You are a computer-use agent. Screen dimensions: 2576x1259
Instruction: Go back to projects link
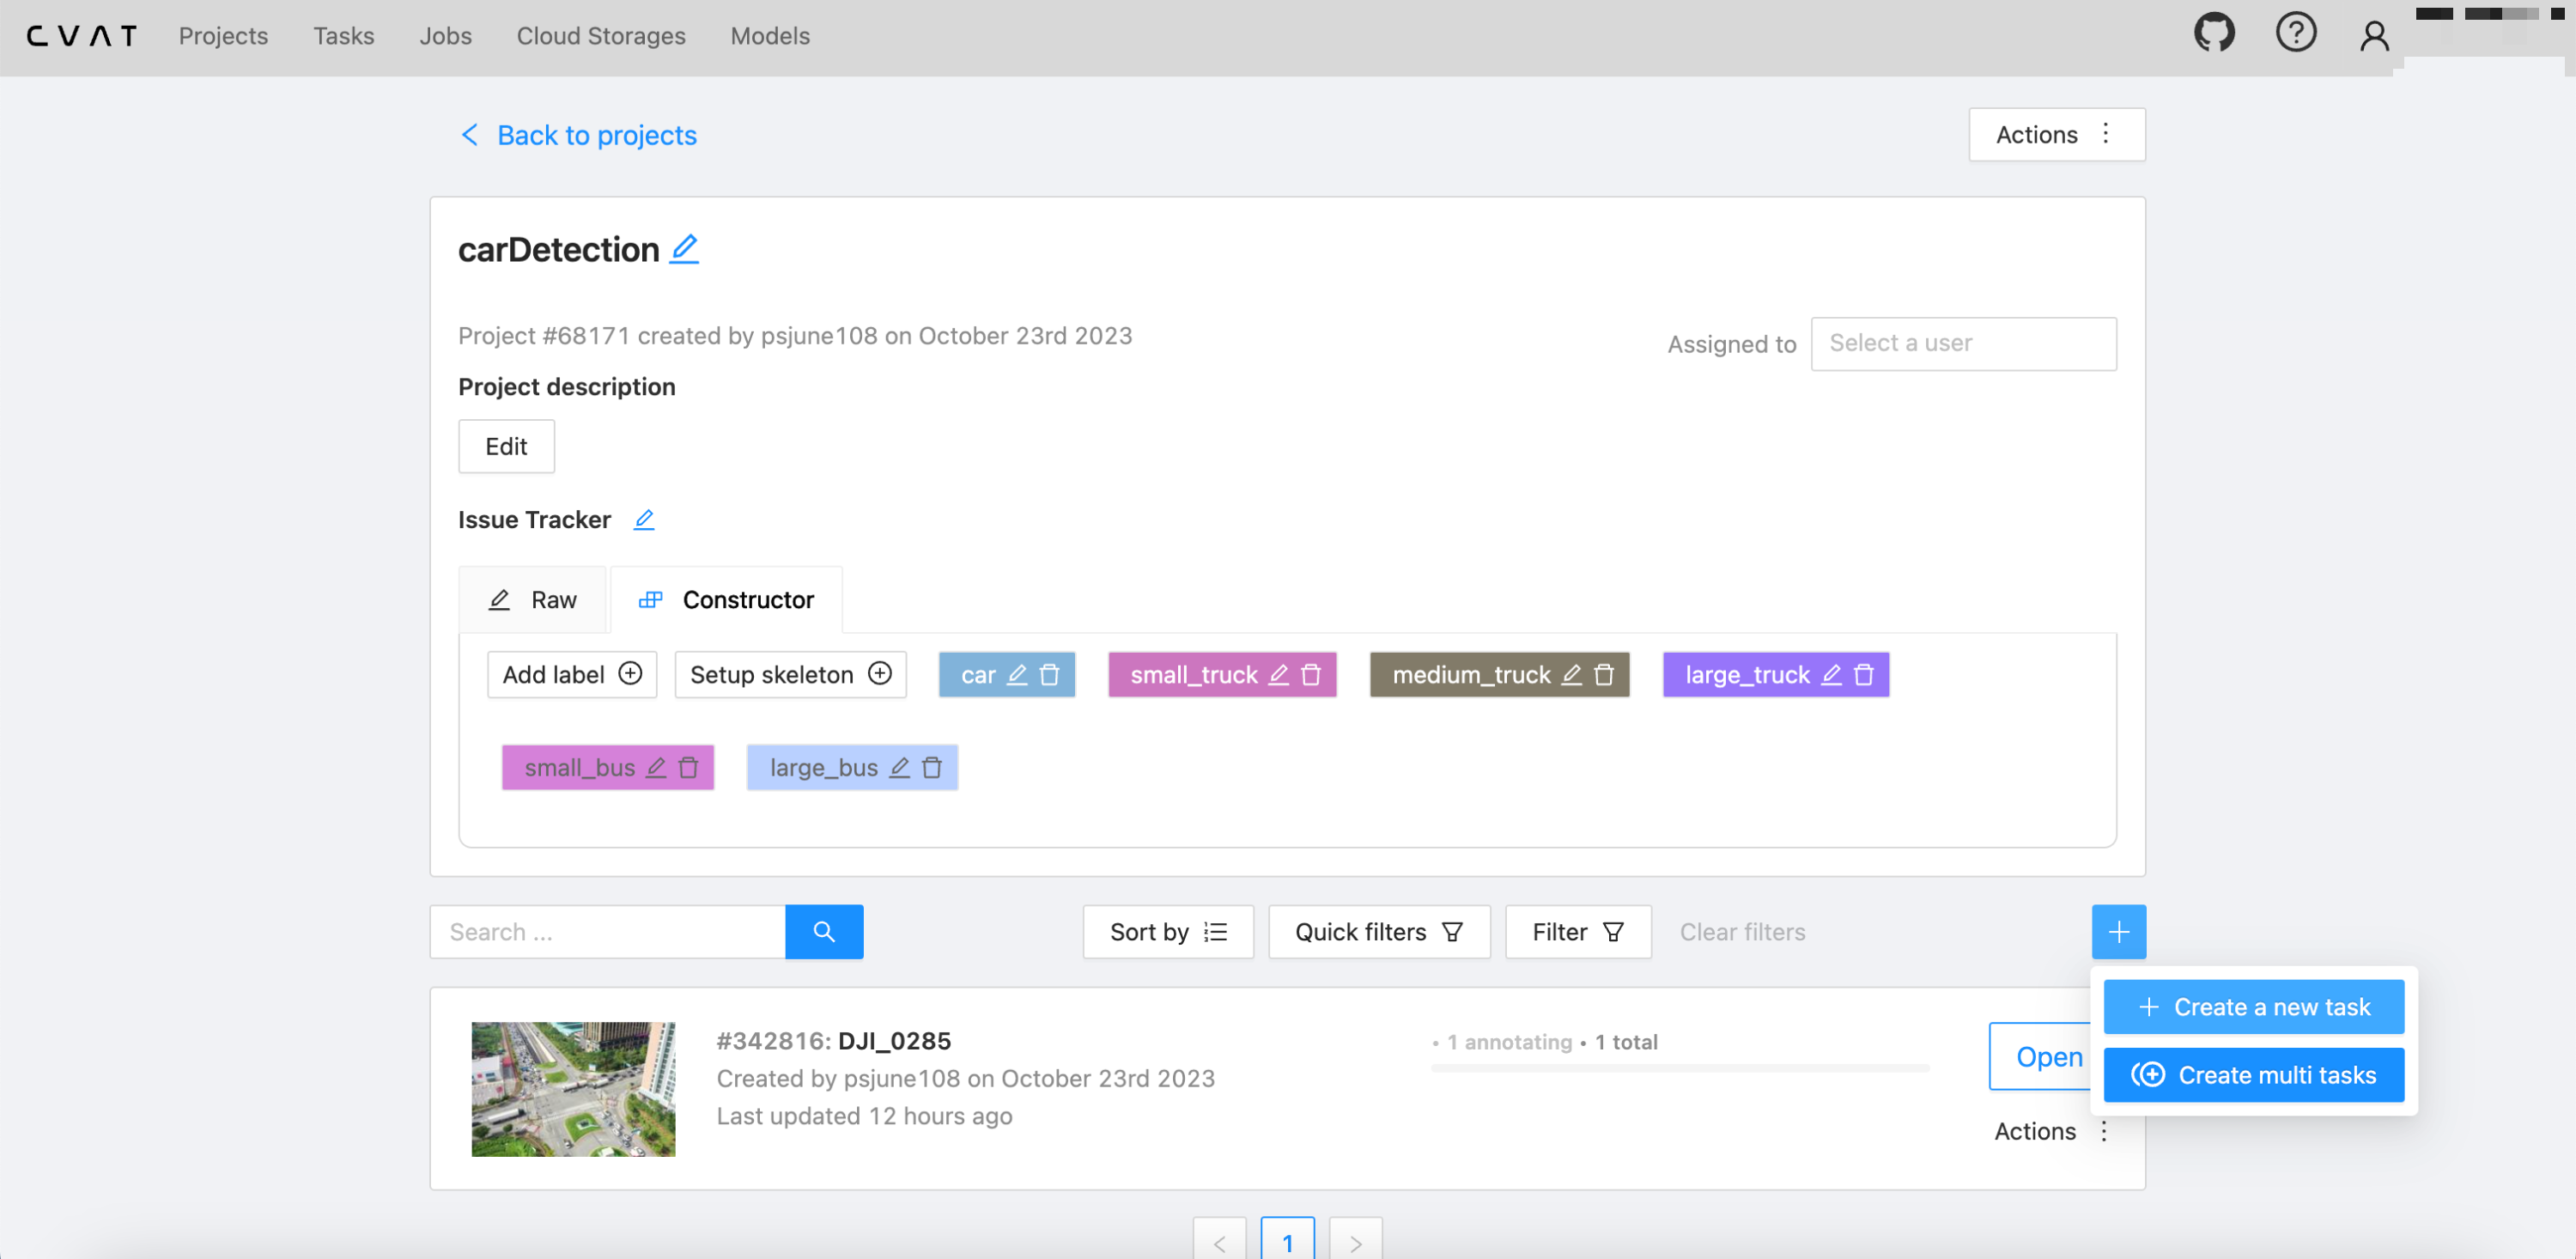pos(578,135)
